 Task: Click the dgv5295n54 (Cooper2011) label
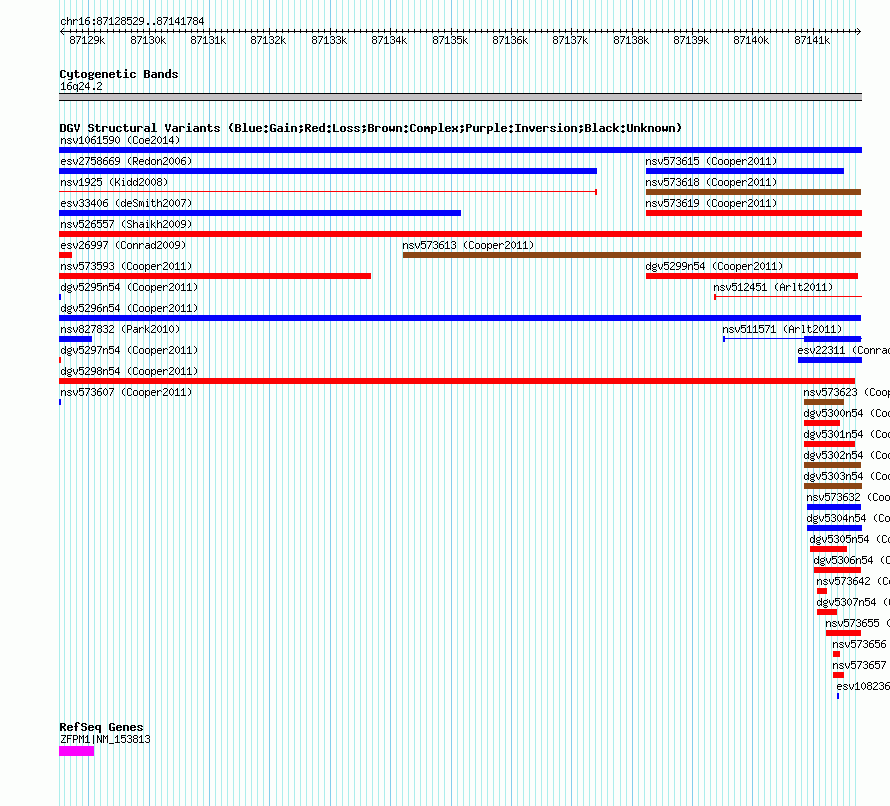coord(129,287)
